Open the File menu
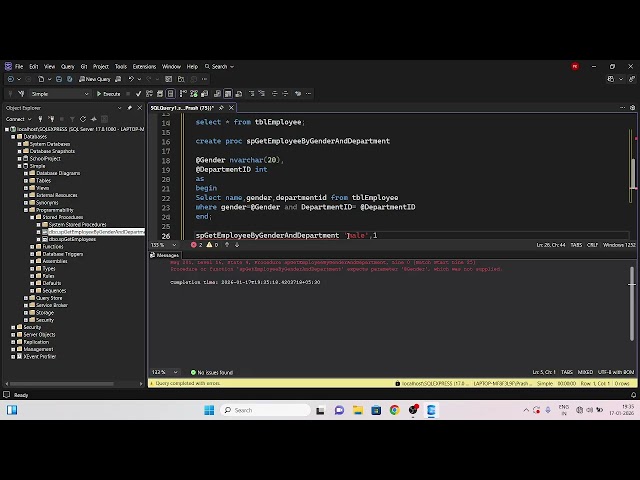This screenshot has width=640, height=480. coord(19,67)
